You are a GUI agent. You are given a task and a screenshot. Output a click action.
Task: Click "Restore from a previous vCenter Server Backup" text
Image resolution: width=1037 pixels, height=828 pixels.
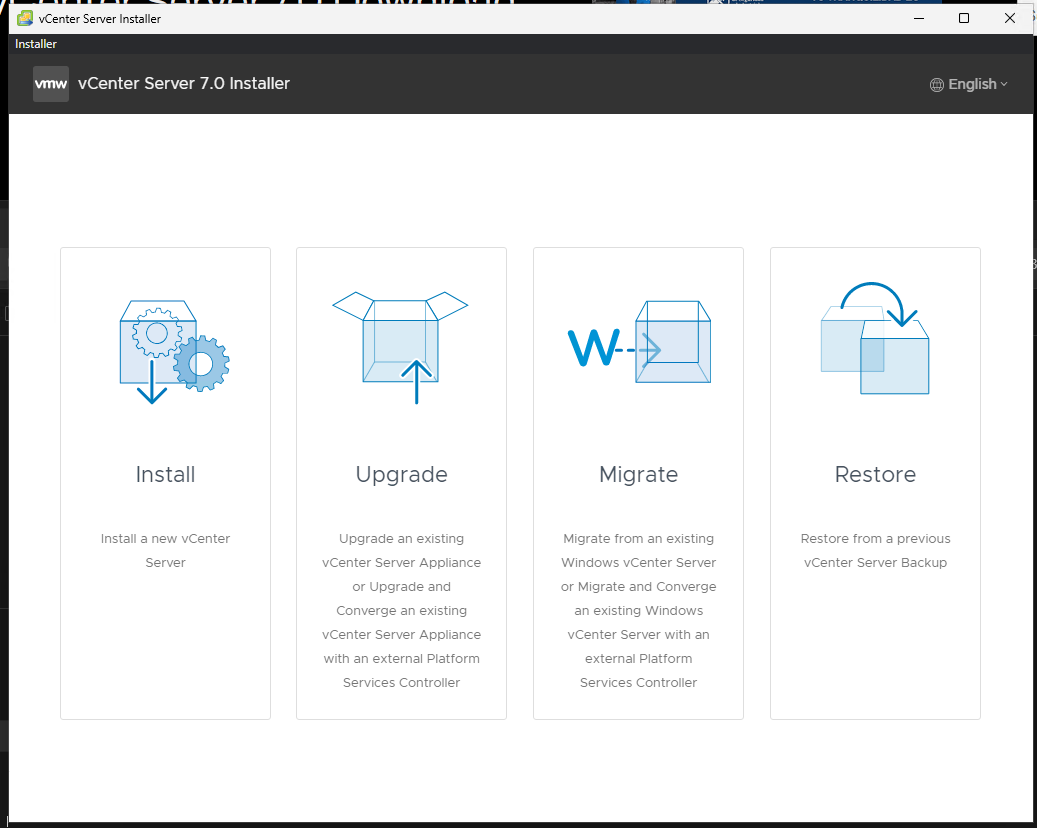(x=875, y=551)
